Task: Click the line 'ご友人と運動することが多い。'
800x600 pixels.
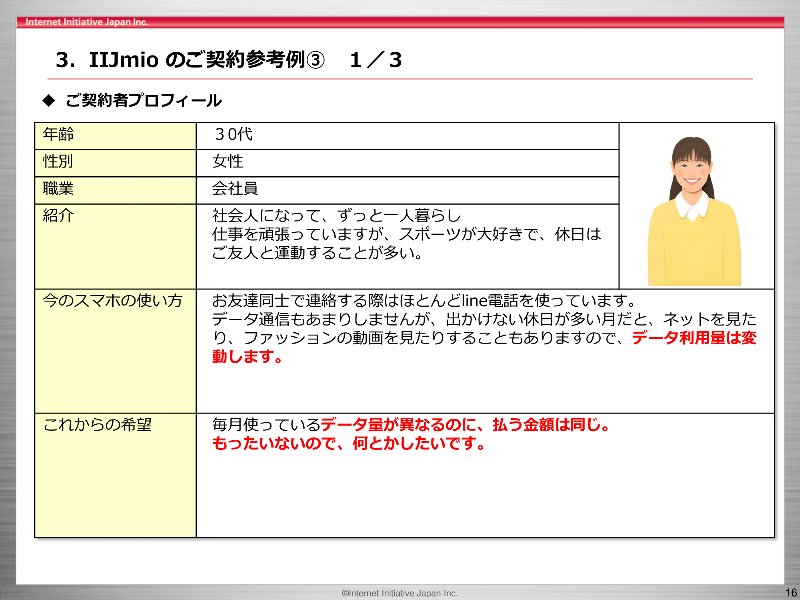Action: pos(317,253)
